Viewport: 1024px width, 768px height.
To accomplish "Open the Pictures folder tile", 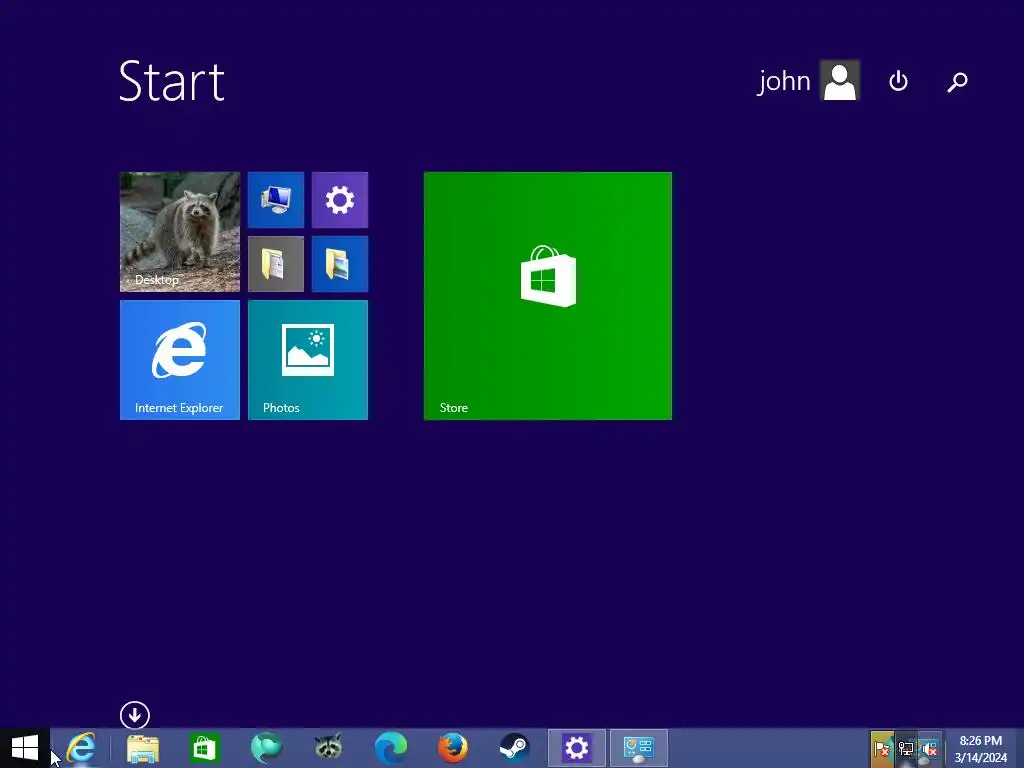I will pyautogui.click(x=340, y=263).
